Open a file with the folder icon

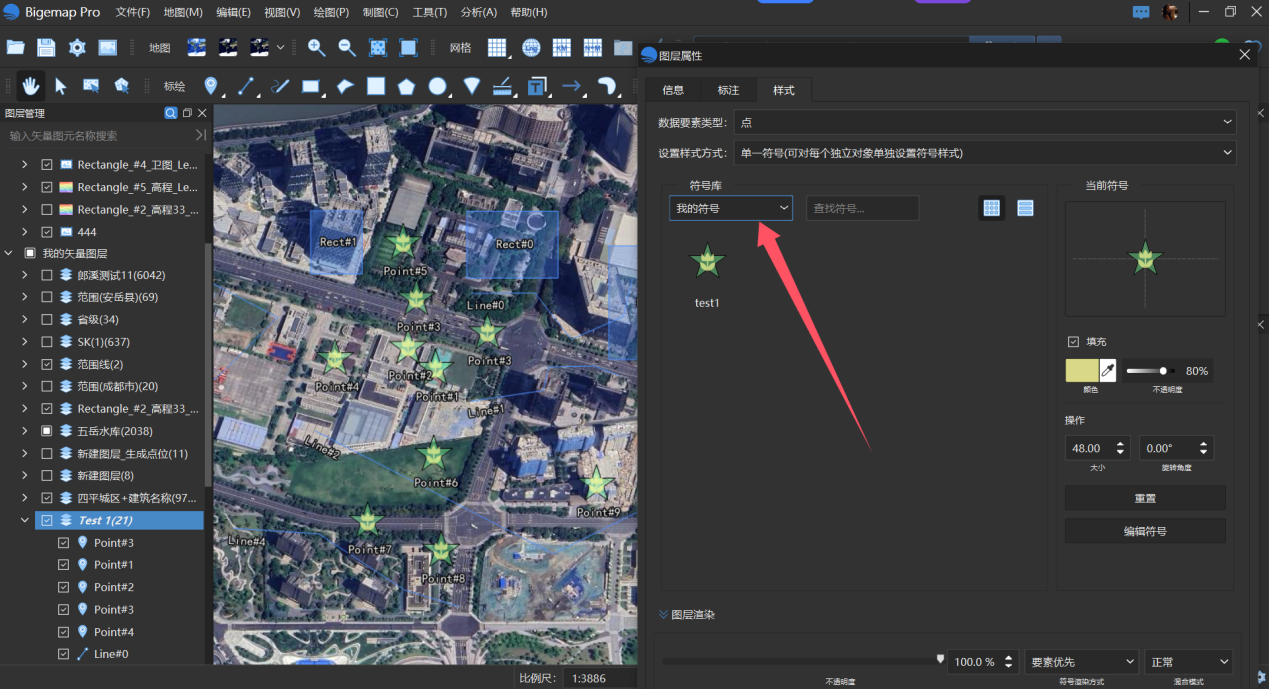(x=15, y=47)
